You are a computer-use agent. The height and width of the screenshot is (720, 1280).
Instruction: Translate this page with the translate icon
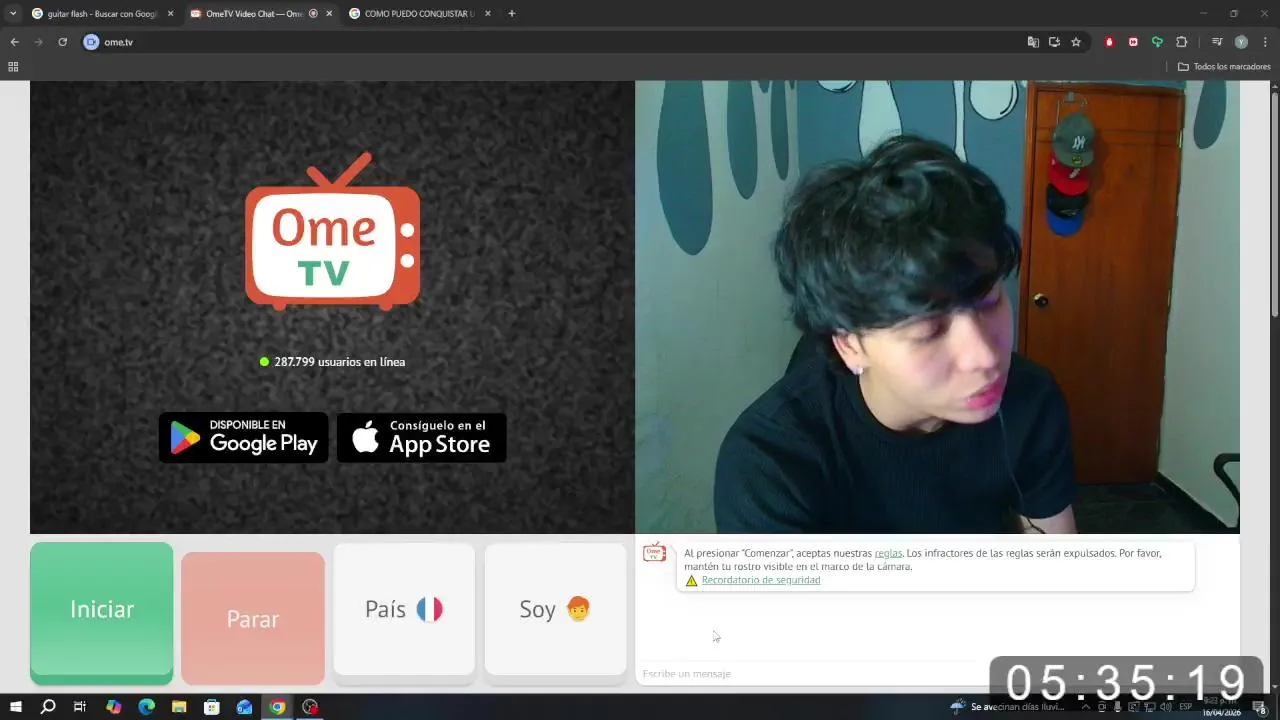(1033, 42)
